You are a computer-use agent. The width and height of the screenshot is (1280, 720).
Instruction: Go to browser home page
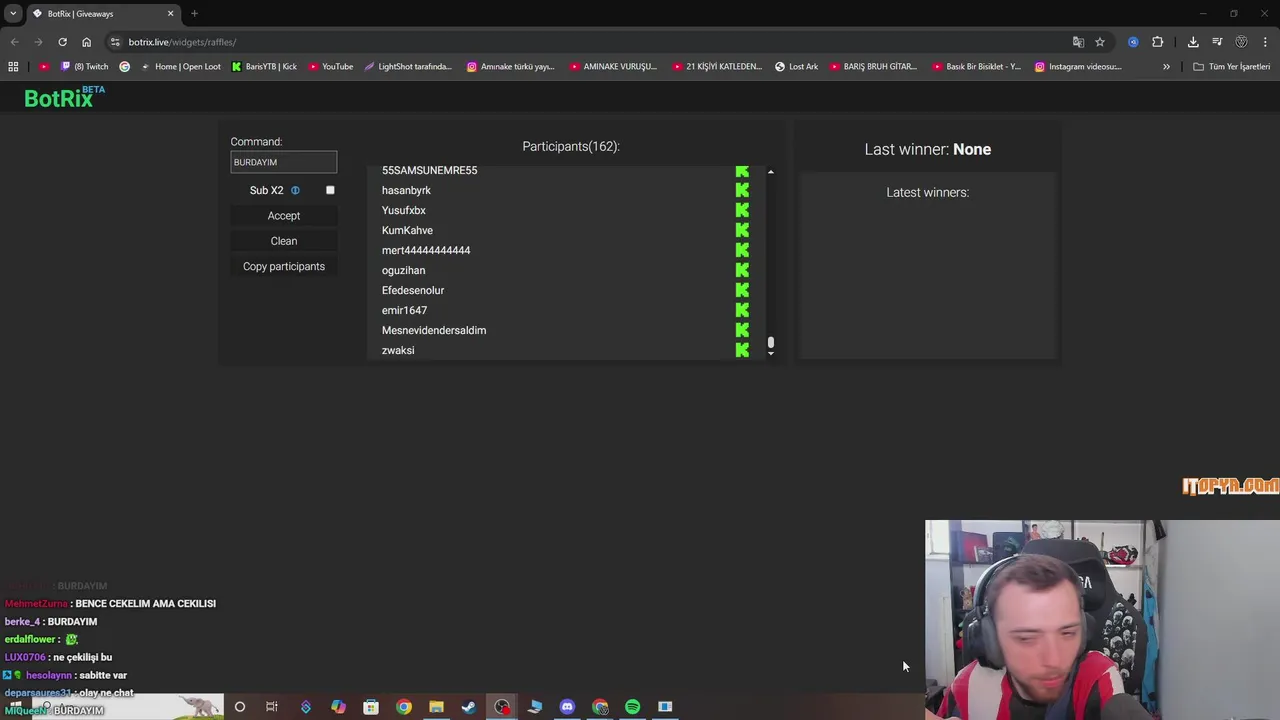click(86, 42)
